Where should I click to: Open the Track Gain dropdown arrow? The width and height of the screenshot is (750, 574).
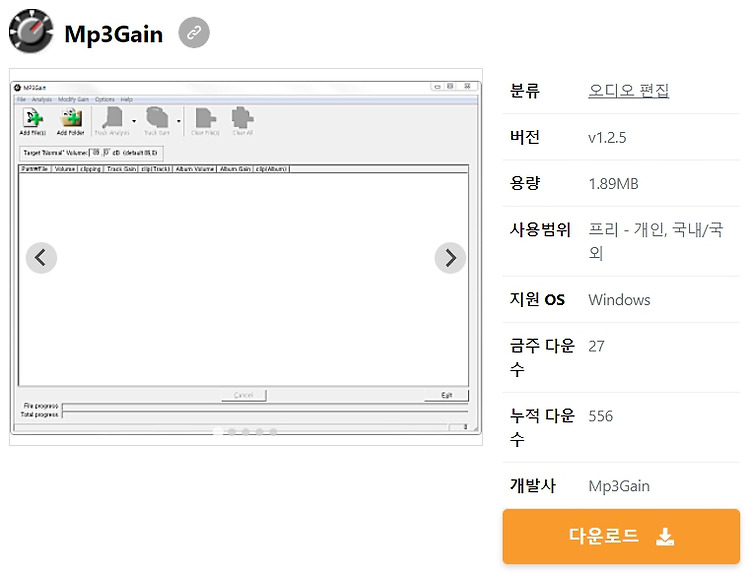point(178,121)
